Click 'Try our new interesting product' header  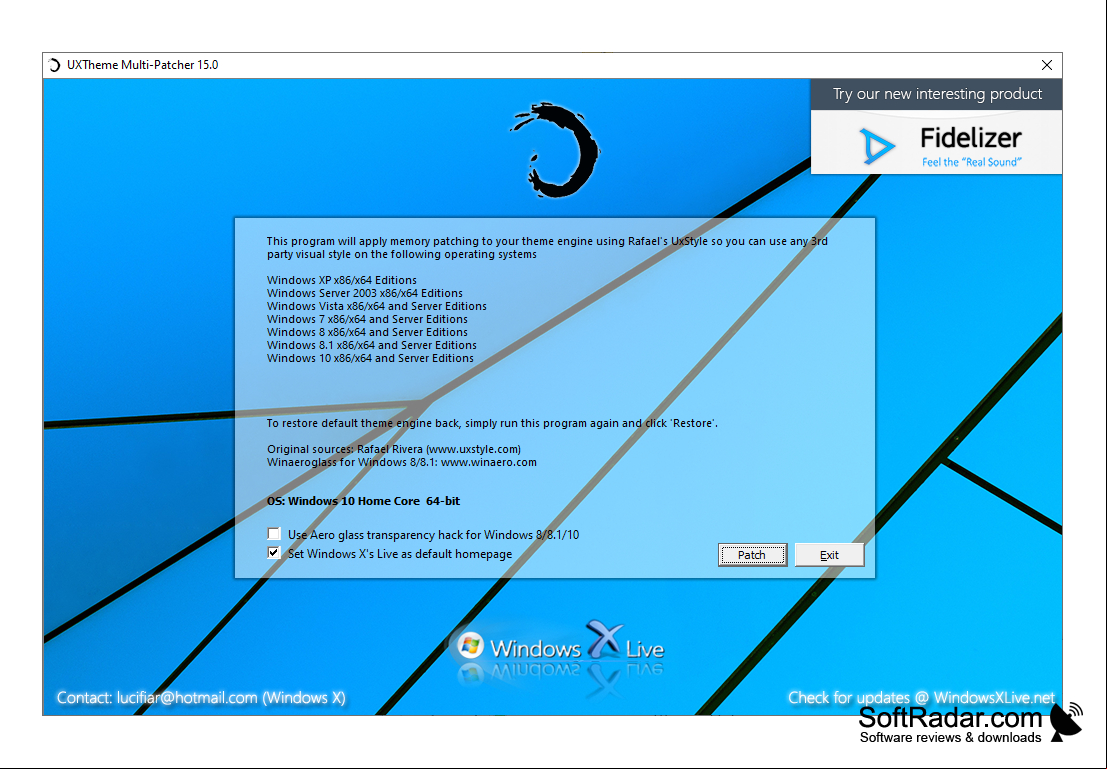pyautogui.click(x=937, y=94)
